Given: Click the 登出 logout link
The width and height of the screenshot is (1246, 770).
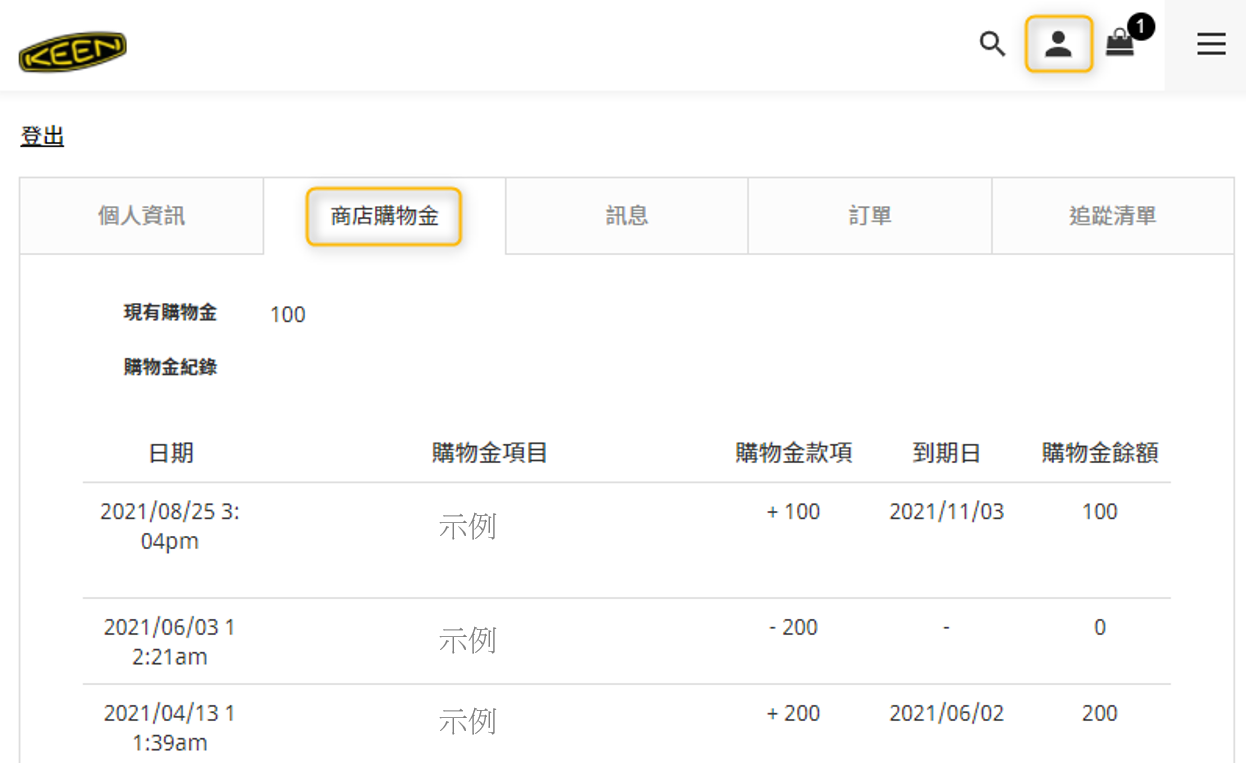Looking at the screenshot, I should click(42, 137).
